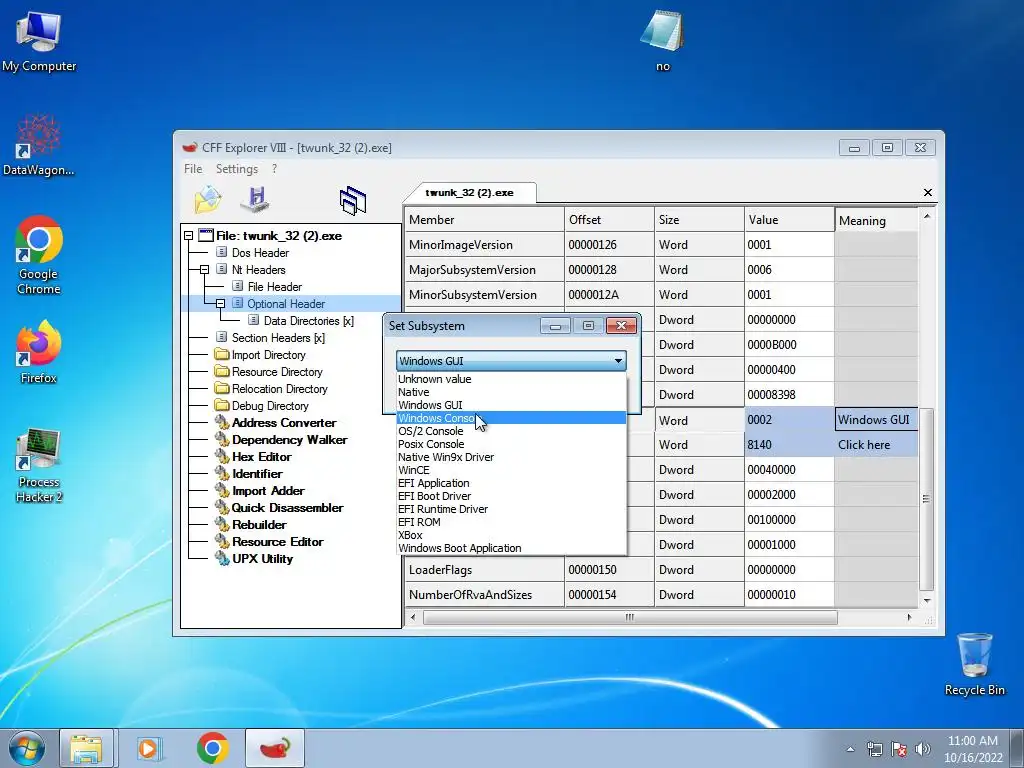Save file with the floppy disk icon
This screenshot has height=768, width=1024.
(x=255, y=199)
